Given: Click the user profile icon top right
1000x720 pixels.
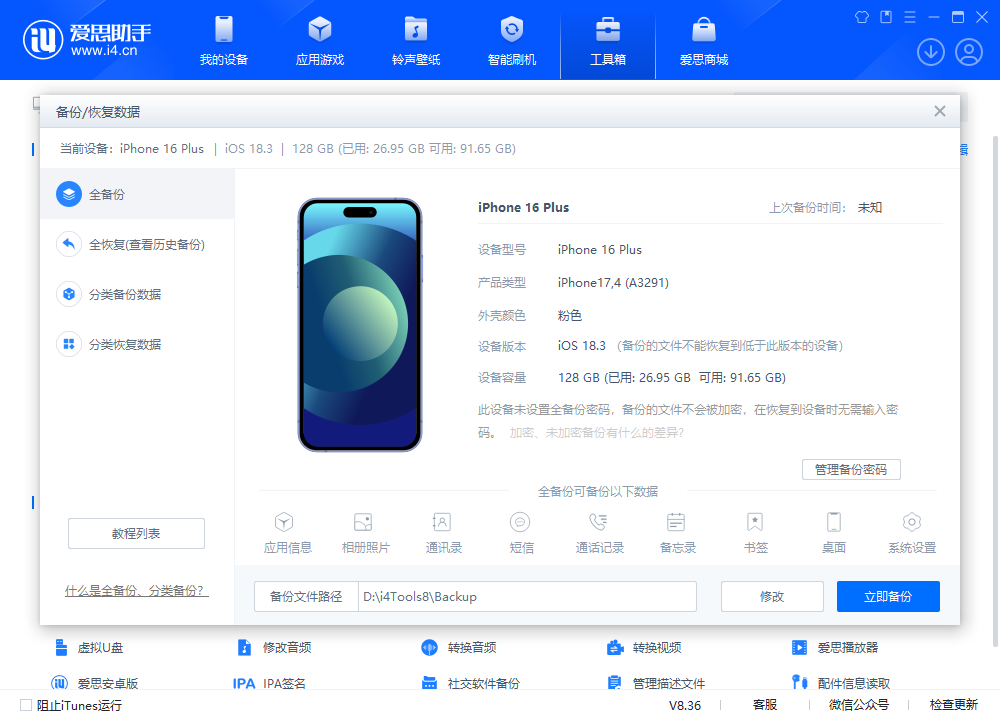Looking at the screenshot, I should (968, 51).
